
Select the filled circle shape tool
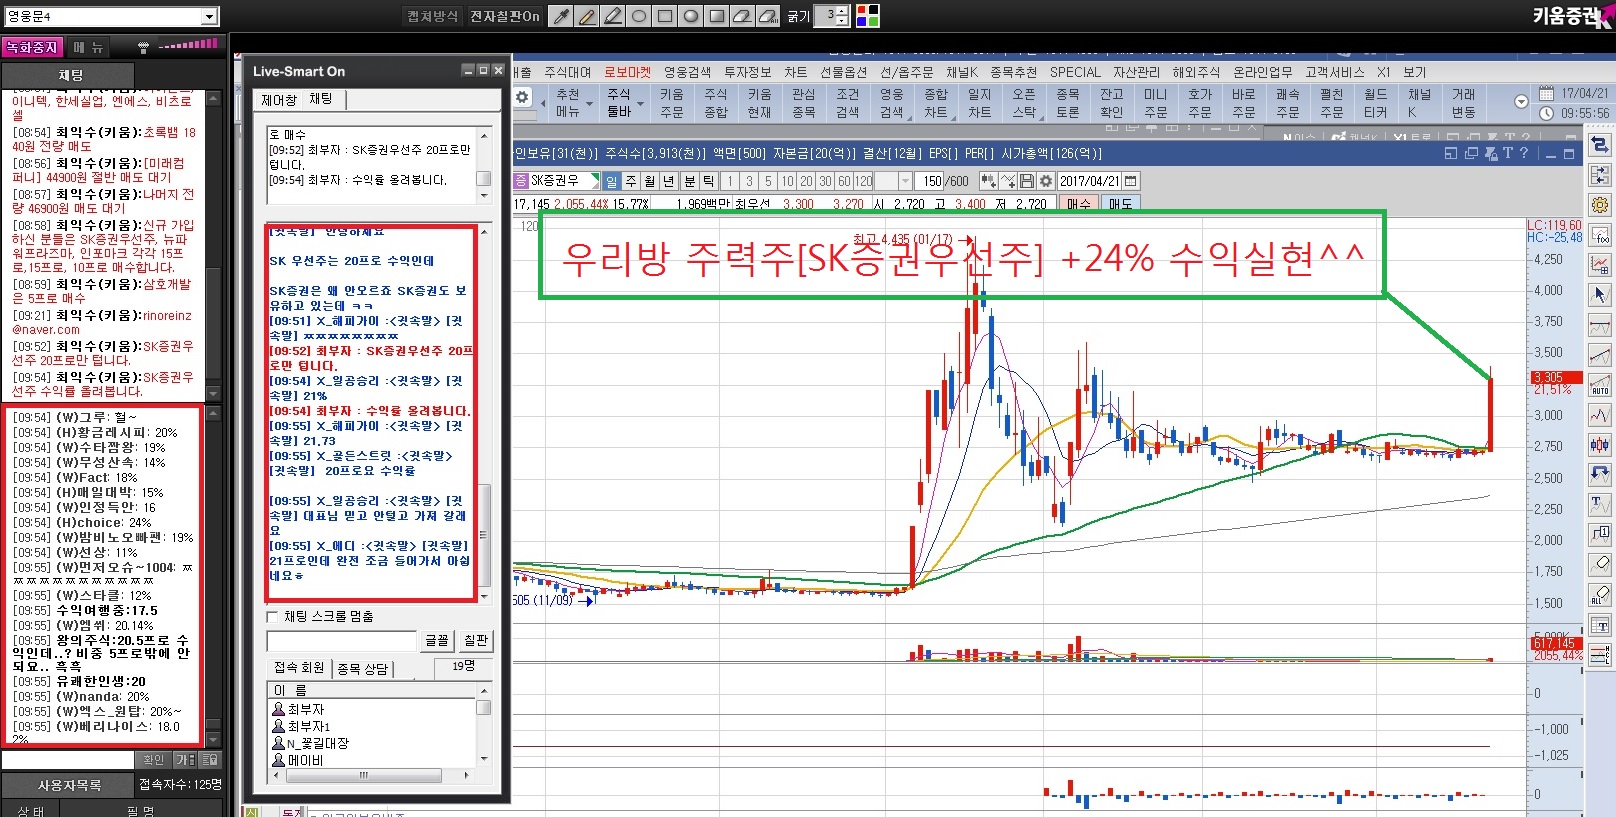(x=691, y=16)
